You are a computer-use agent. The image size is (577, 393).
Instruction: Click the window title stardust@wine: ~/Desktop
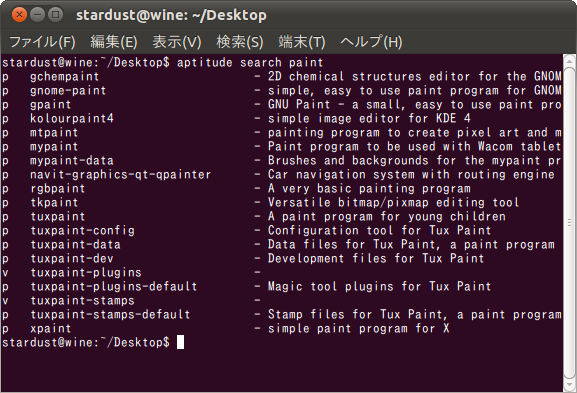pos(171,15)
